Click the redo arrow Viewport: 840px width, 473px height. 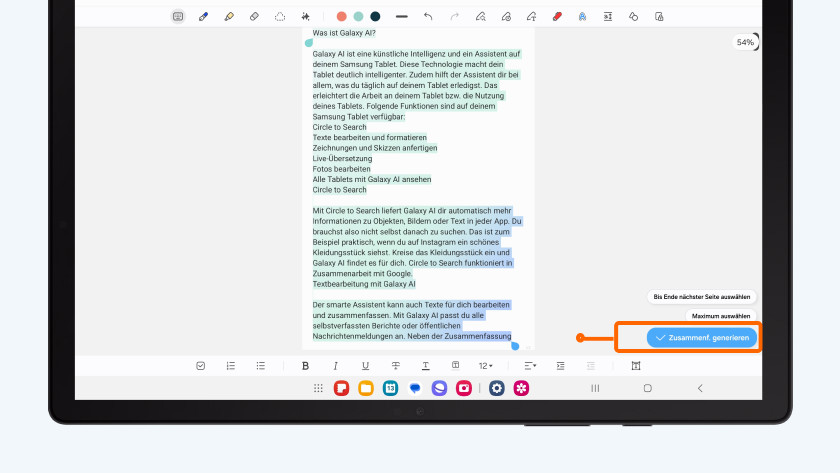pyautogui.click(x=455, y=17)
